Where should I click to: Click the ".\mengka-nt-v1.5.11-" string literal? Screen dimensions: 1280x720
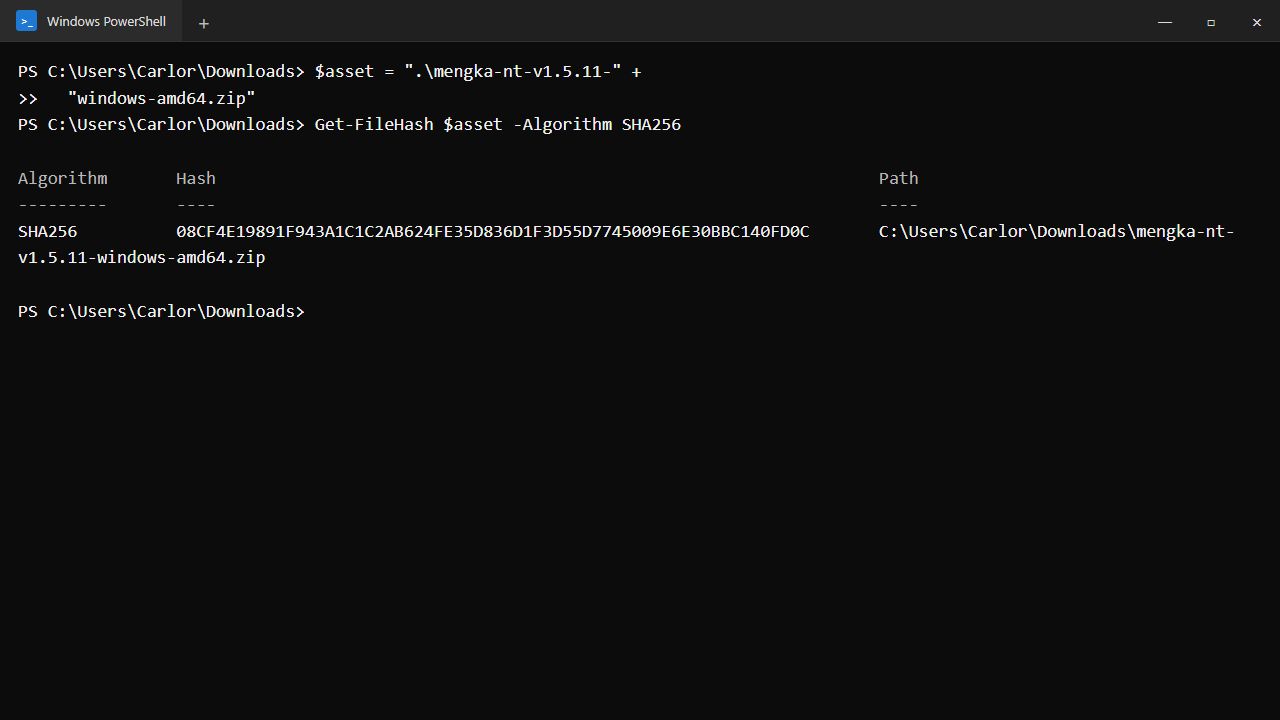coord(513,71)
